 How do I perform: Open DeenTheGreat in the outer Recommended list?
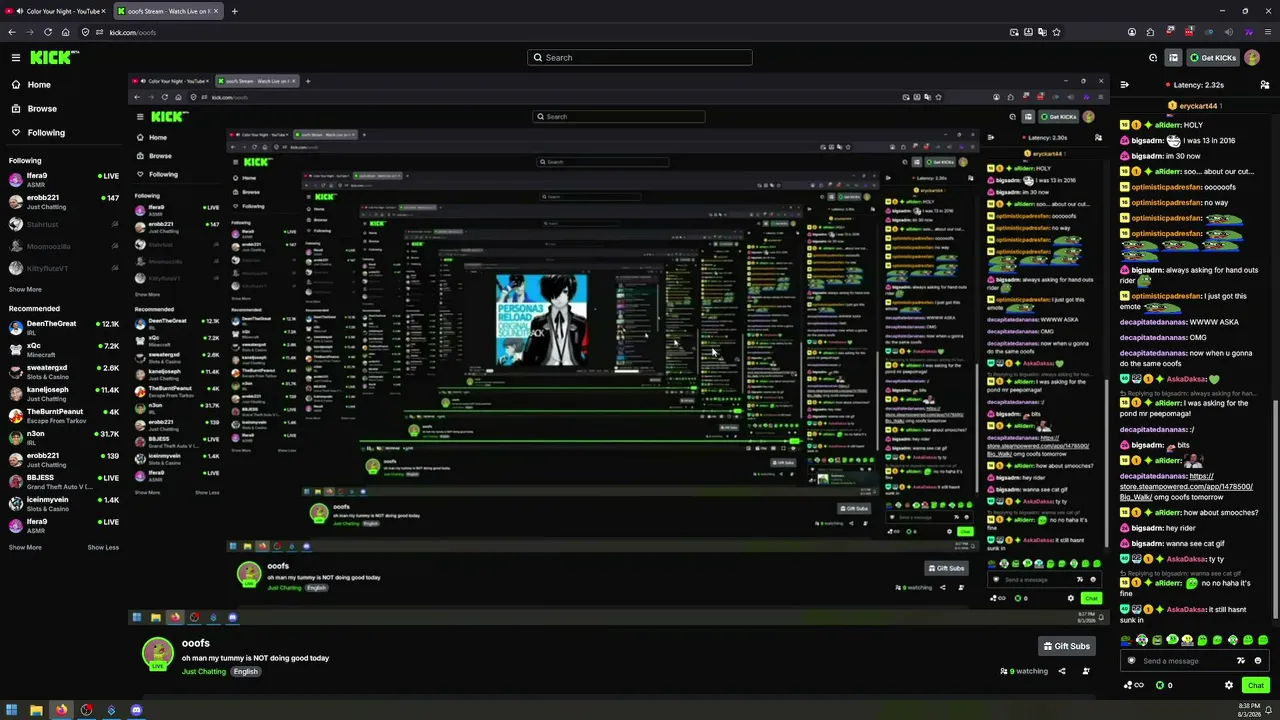64,328
